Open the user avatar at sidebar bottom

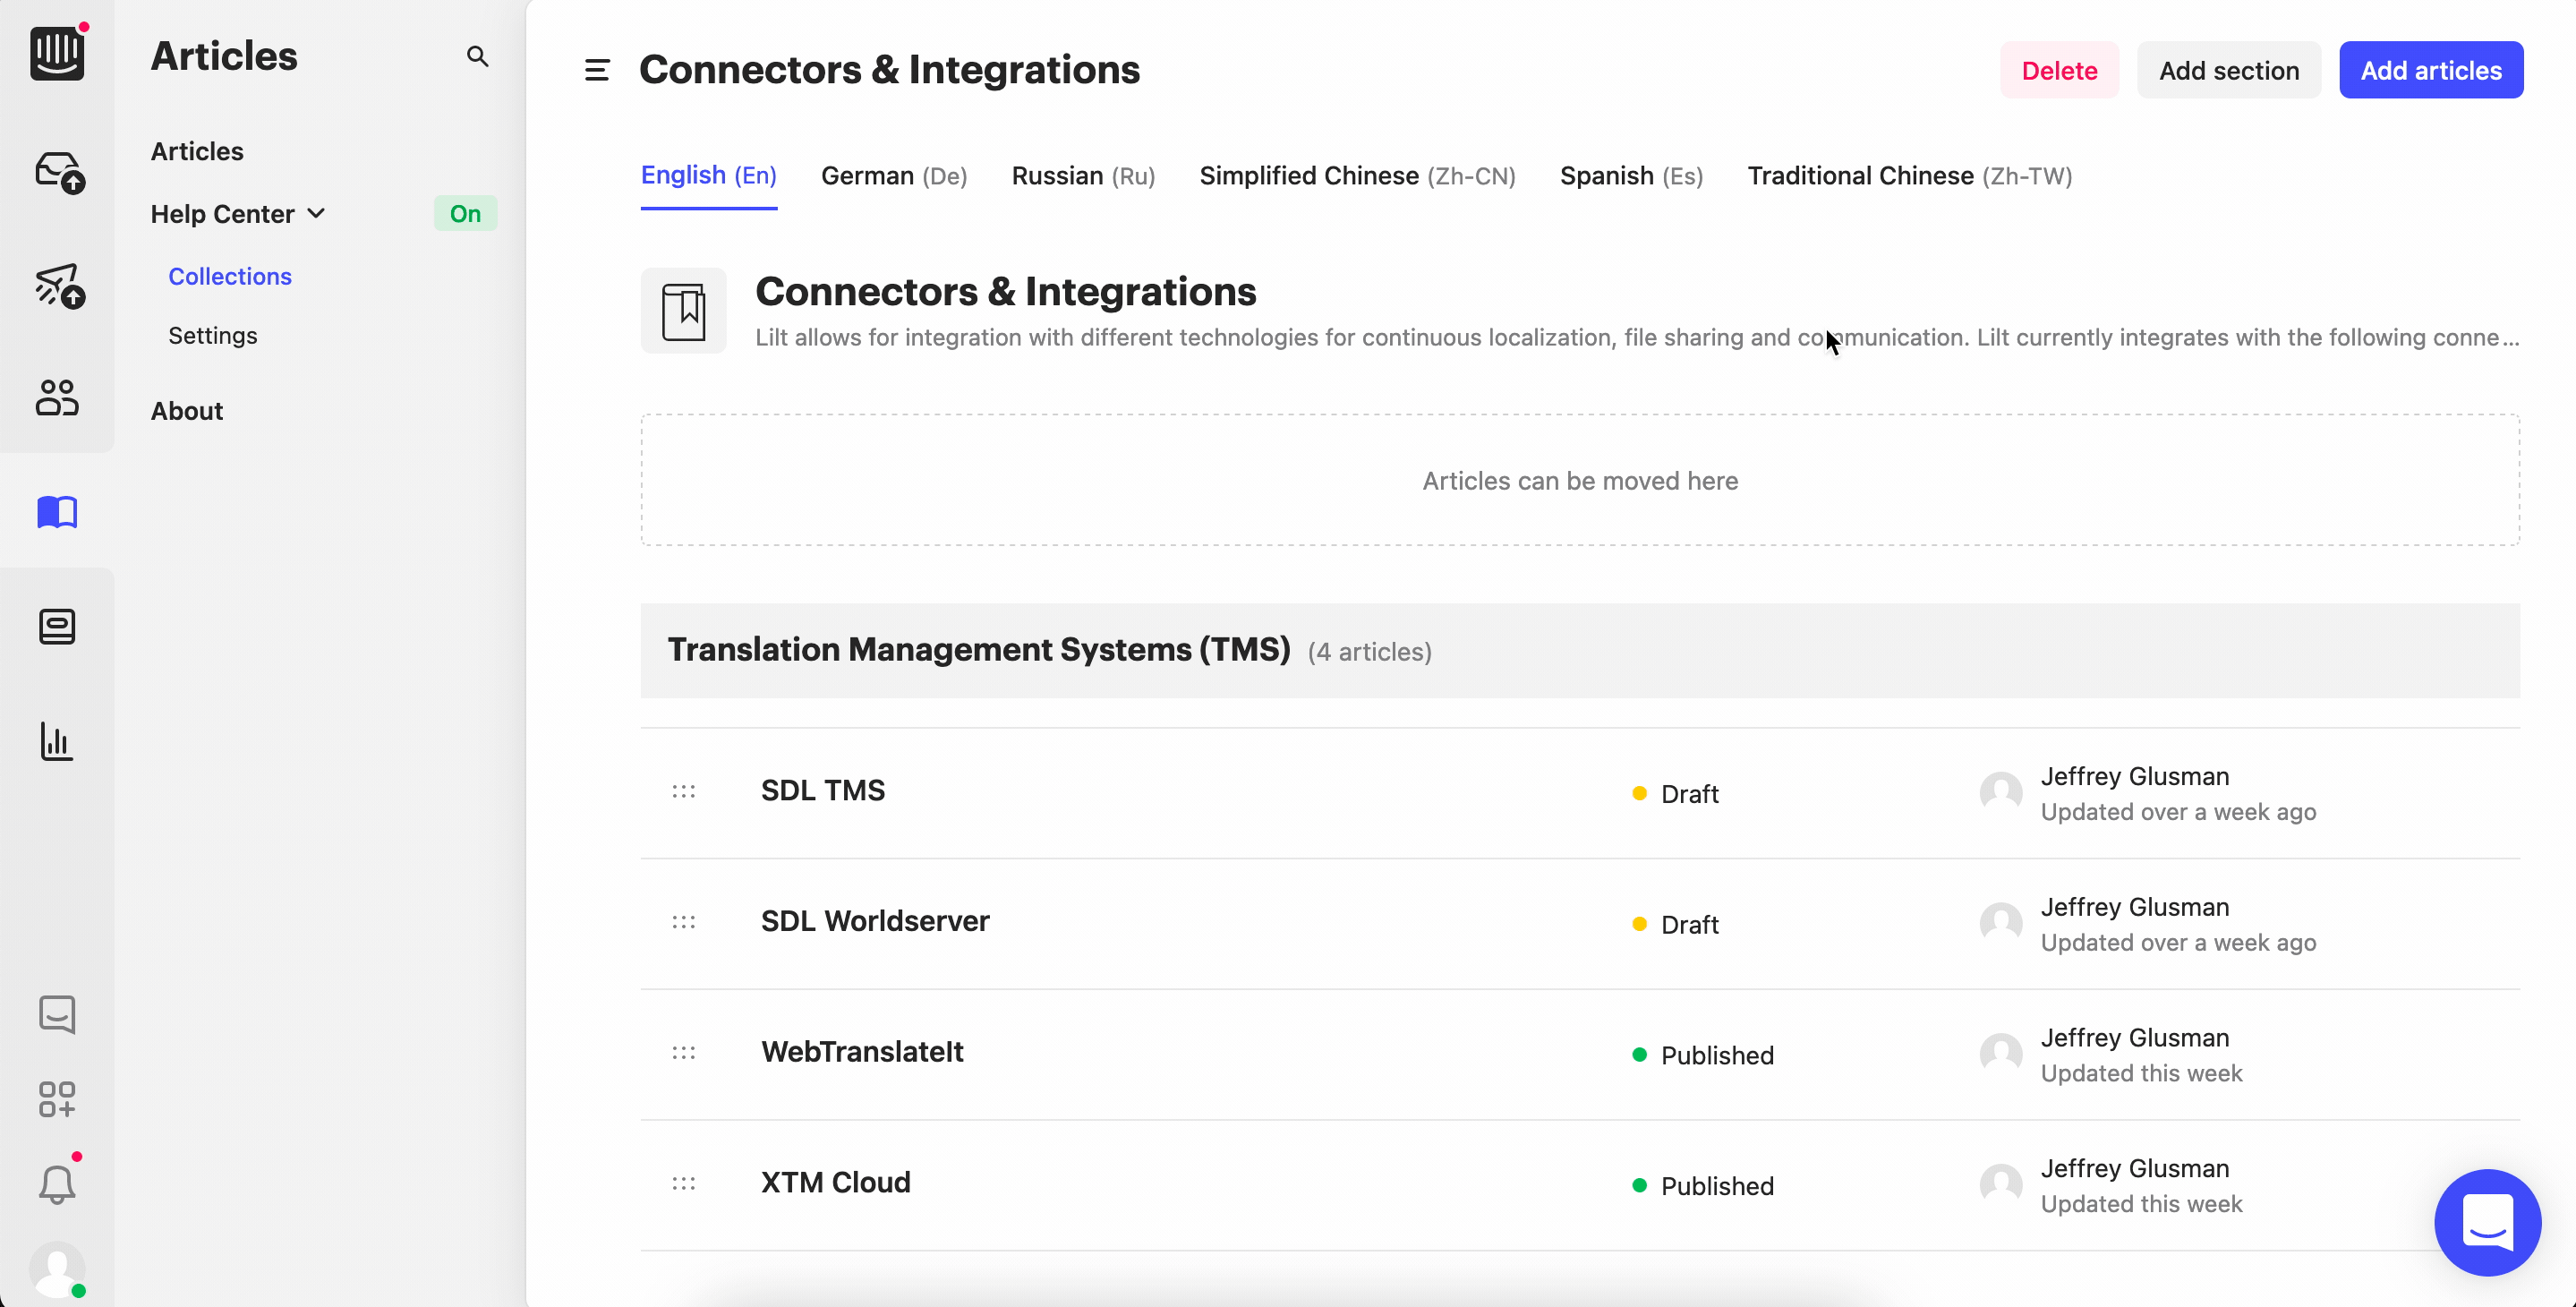pyautogui.click(x=57, y=1269)
